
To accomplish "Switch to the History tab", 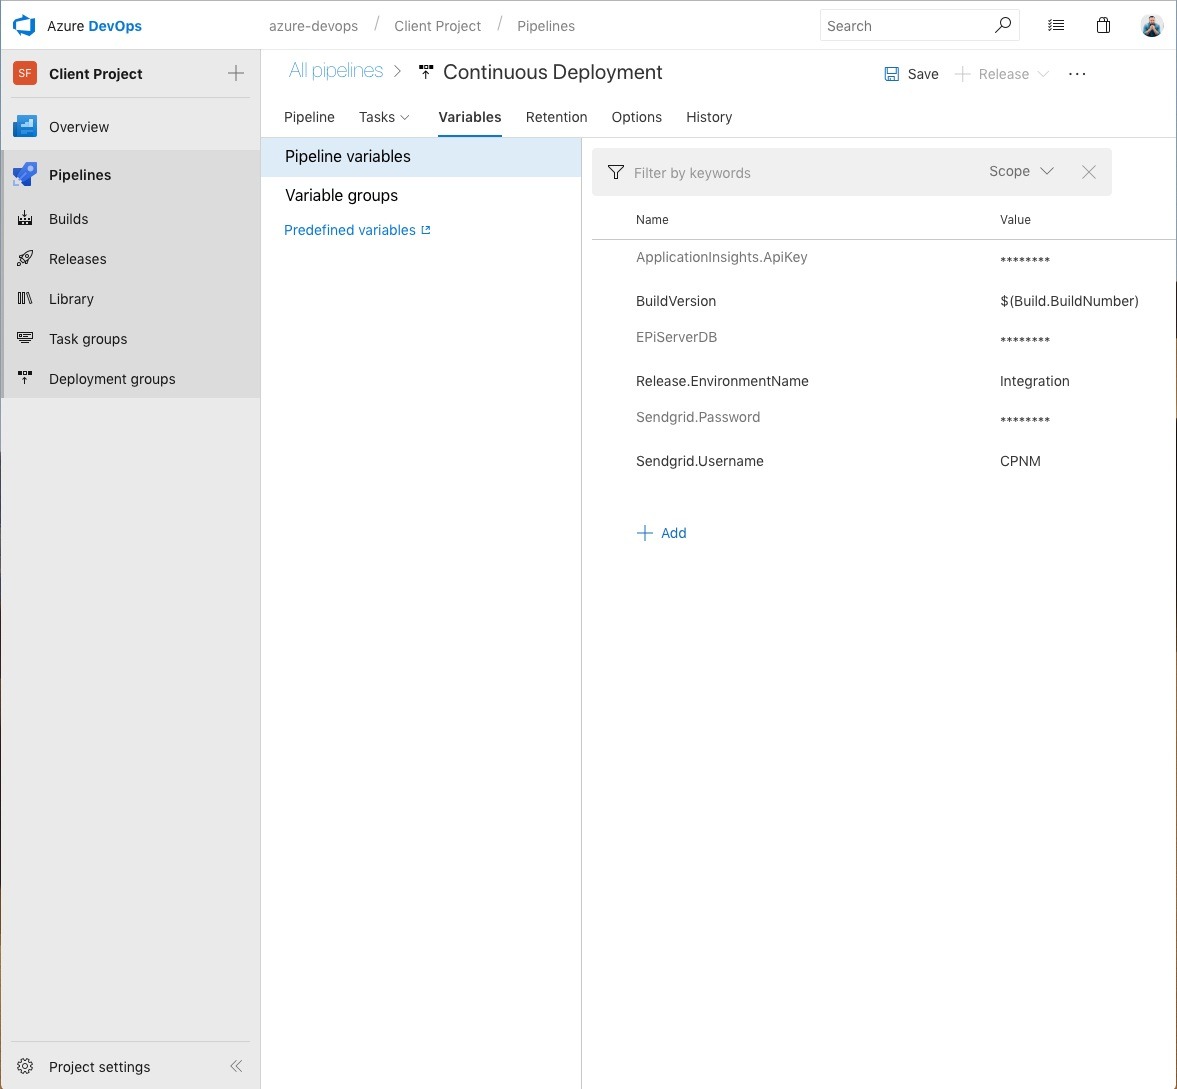I will 708,117.
